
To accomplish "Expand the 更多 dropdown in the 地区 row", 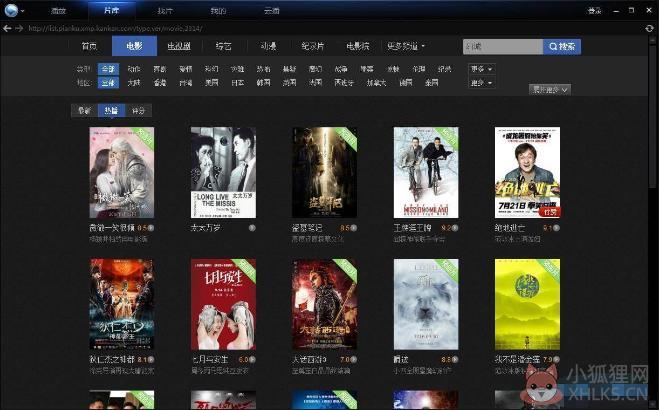I will (481, 83).
